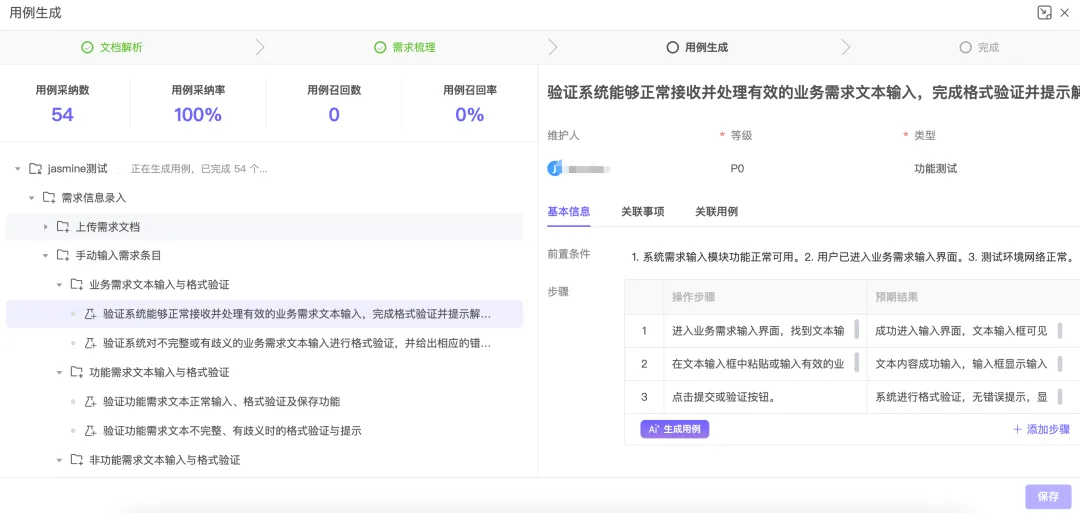Viewport: 1080px width, 513px height.
Task: Collapse the jasmine测试 root node
Action: 18,169
